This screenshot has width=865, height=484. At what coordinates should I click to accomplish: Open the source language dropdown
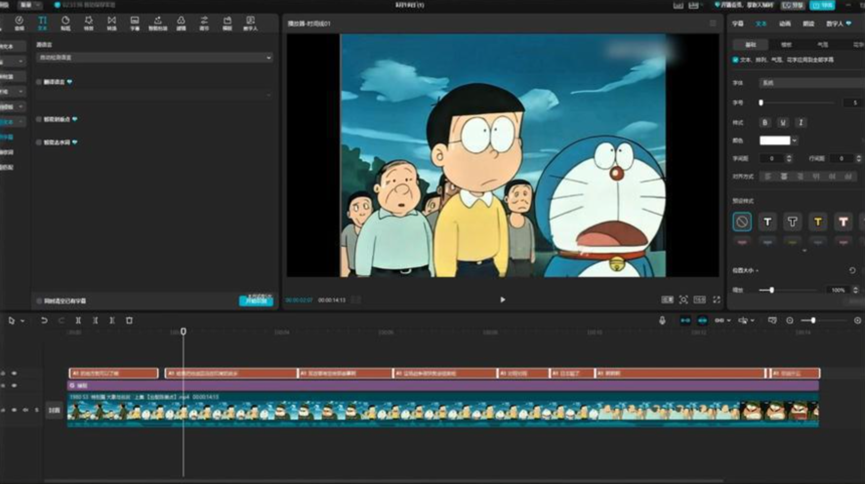[x=154, y=57]
